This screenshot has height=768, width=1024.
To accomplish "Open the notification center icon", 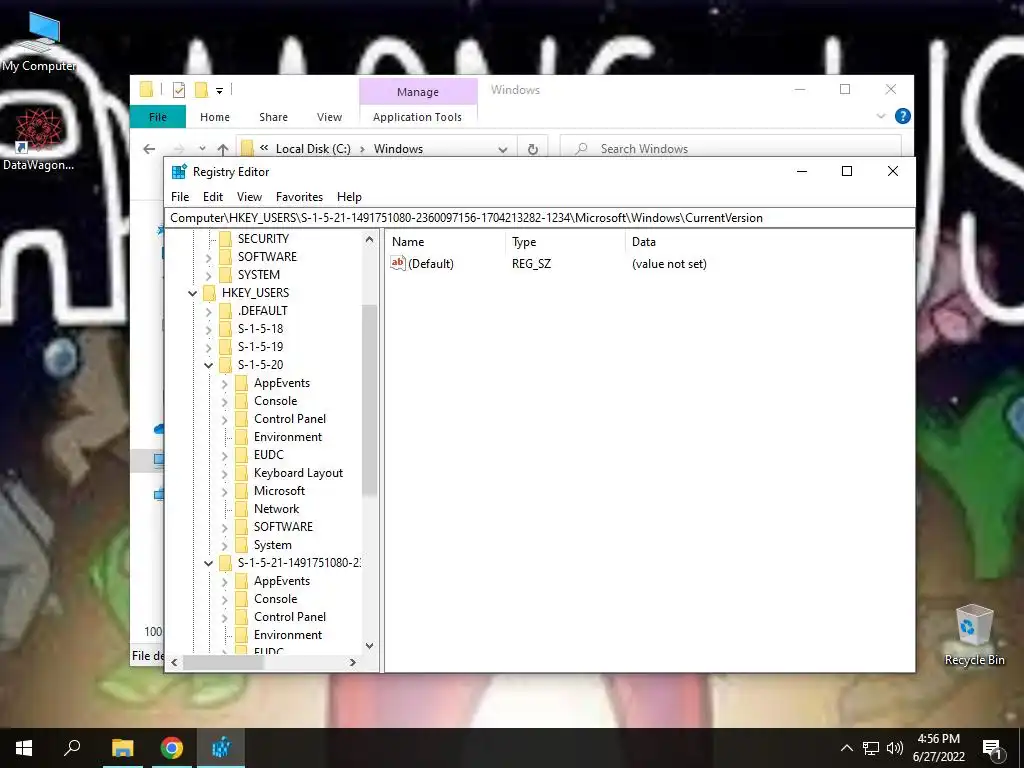I will tap(993, 749).
